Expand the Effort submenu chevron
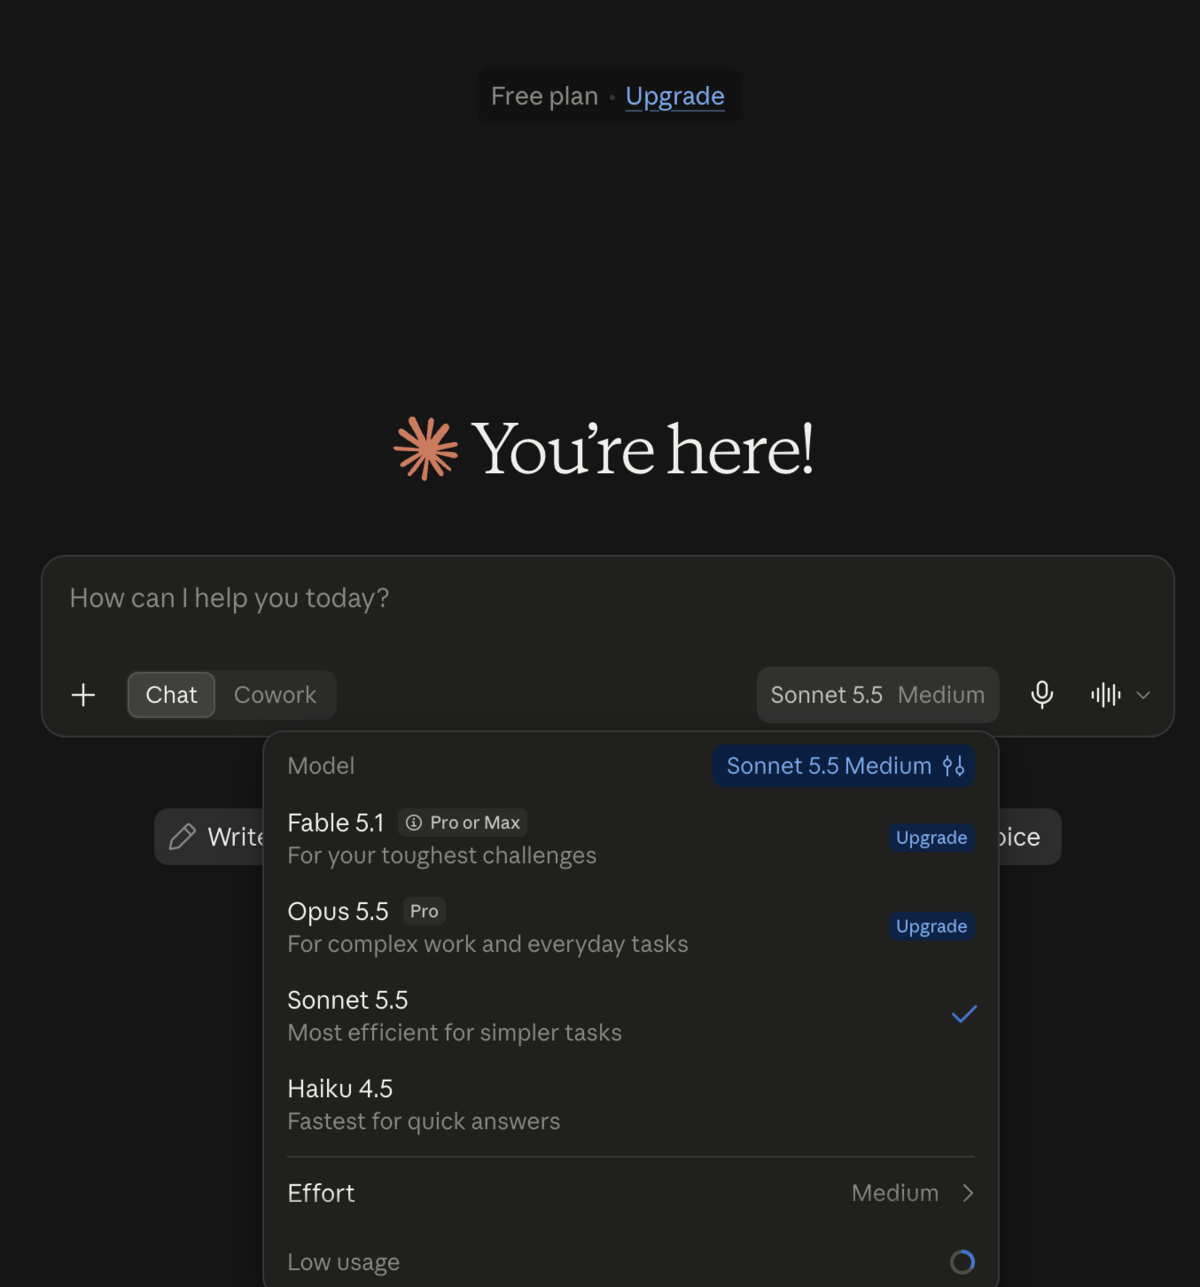This screenshot has width=1200, height=1287. [968, 1193]
